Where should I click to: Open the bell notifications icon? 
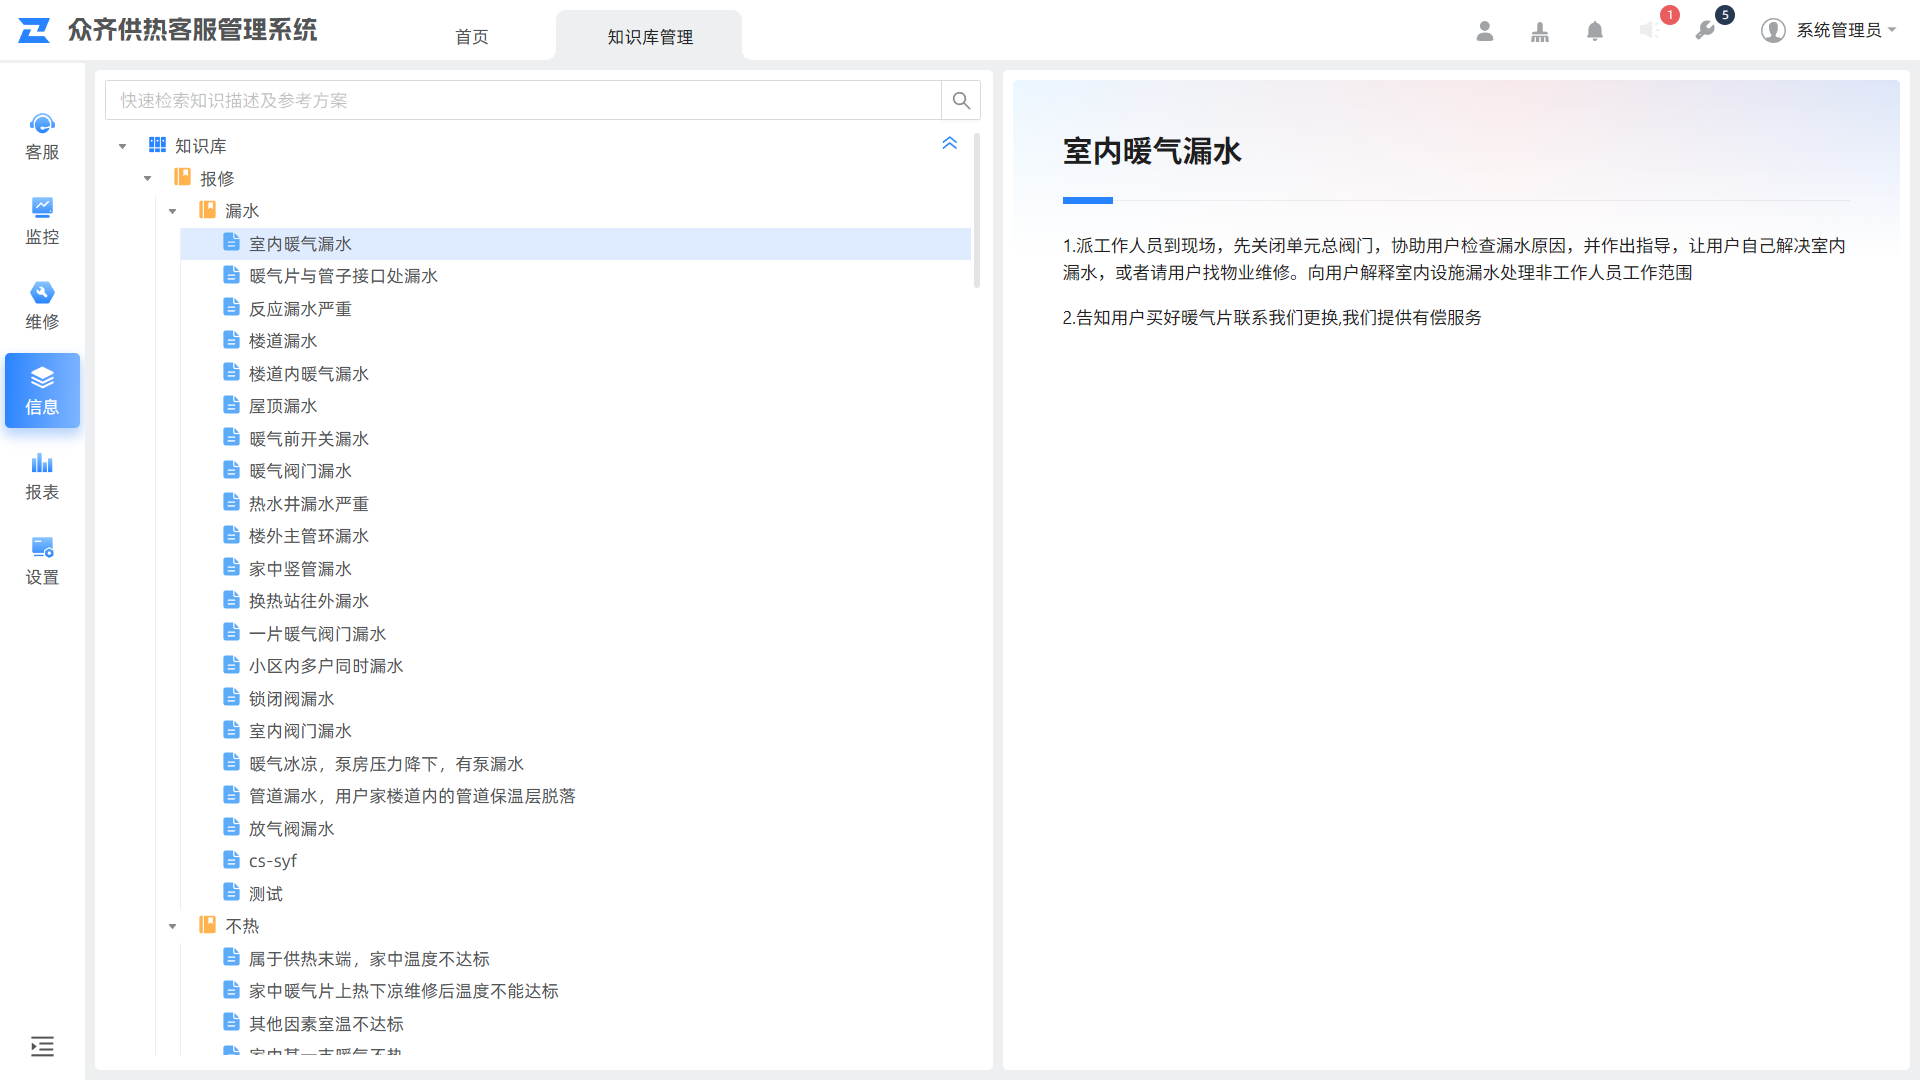tap(1595, 31)
